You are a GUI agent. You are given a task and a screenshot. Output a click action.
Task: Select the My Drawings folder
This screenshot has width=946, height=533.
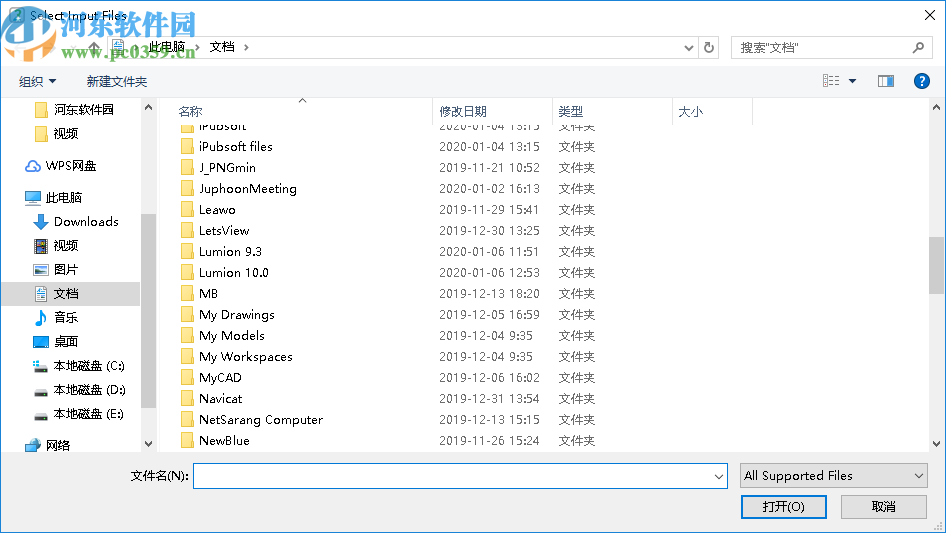(x=236, y=315)
